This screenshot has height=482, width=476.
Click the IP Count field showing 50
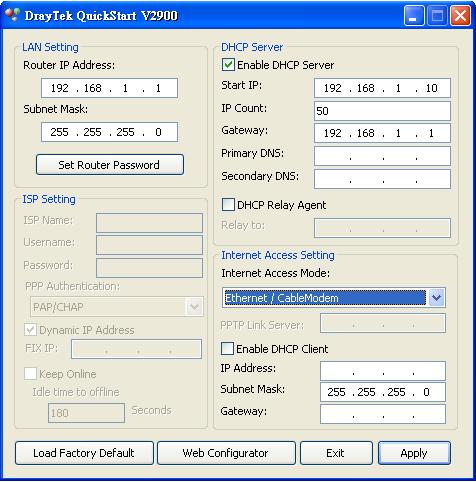point(382,111)
